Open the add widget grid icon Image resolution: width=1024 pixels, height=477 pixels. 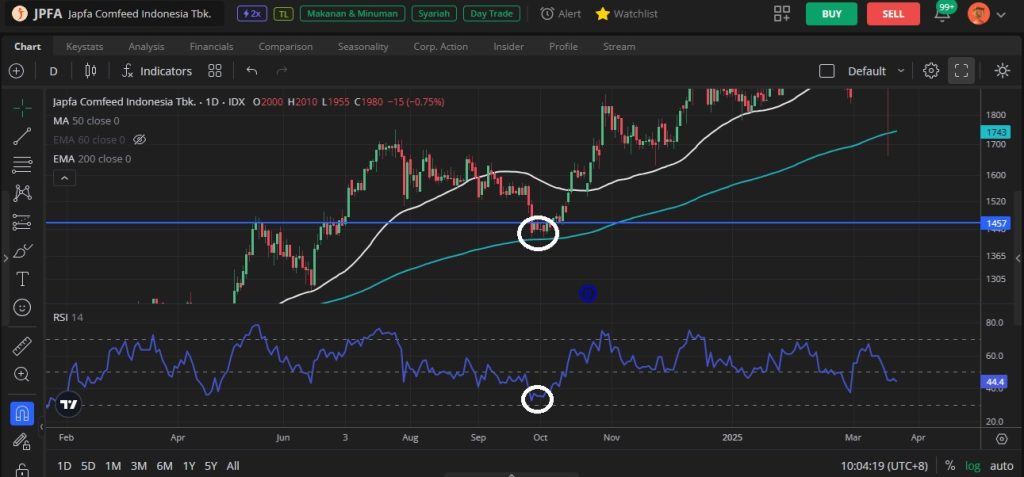tap(782, 14)
